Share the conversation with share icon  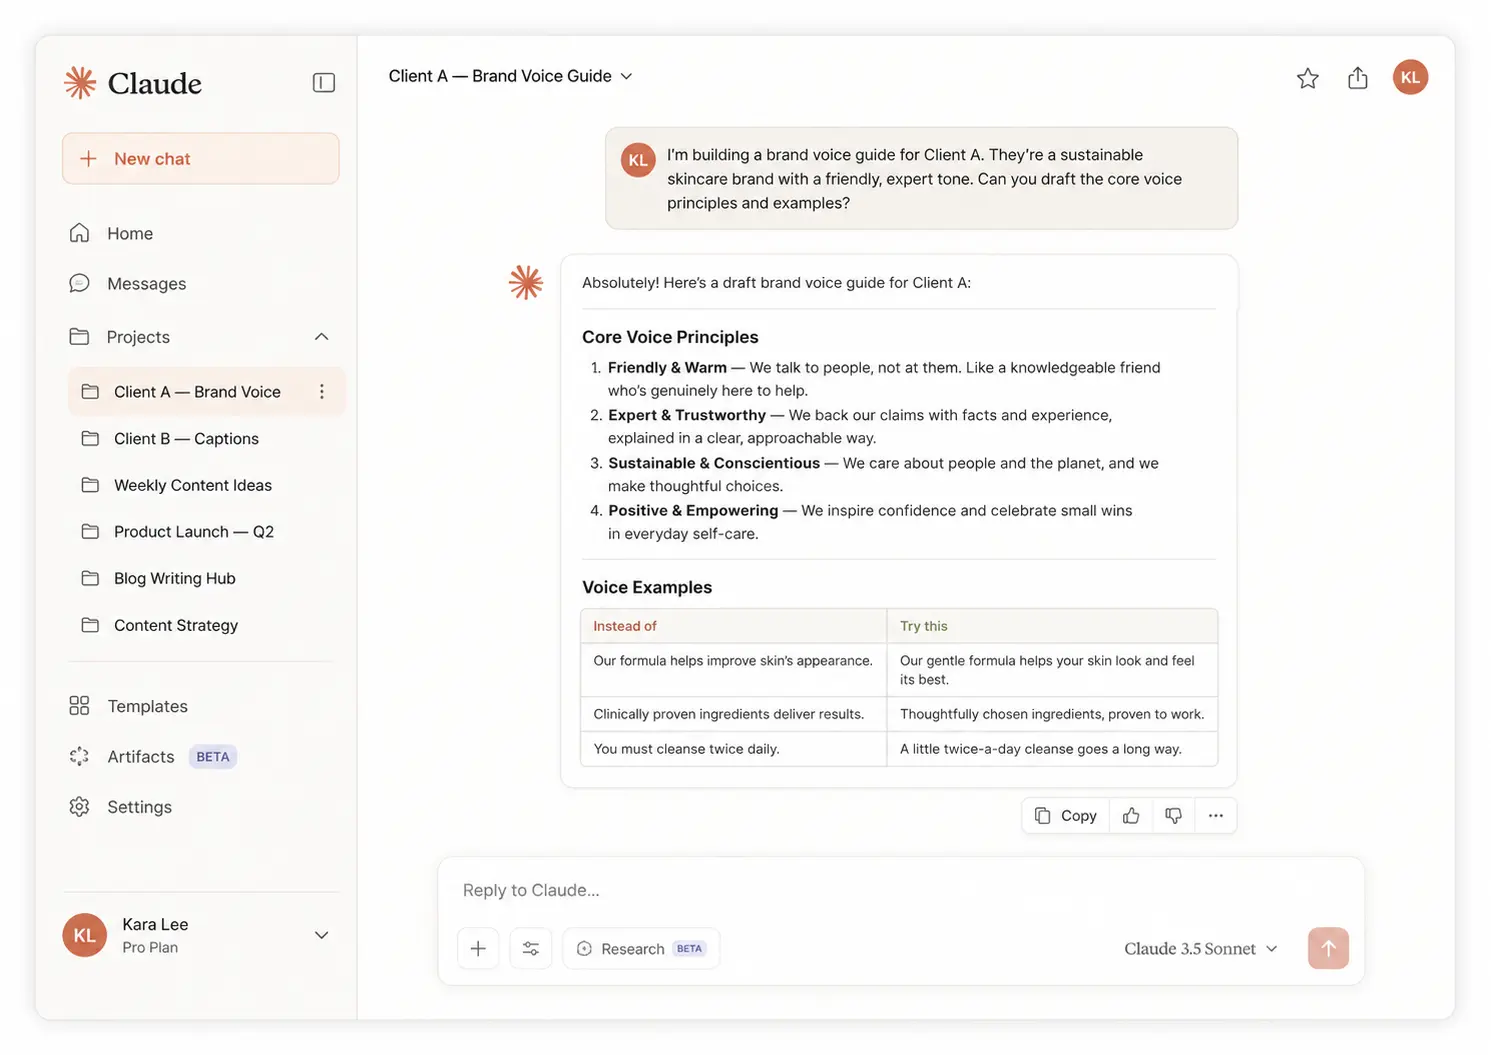(x=1358, y=78)
